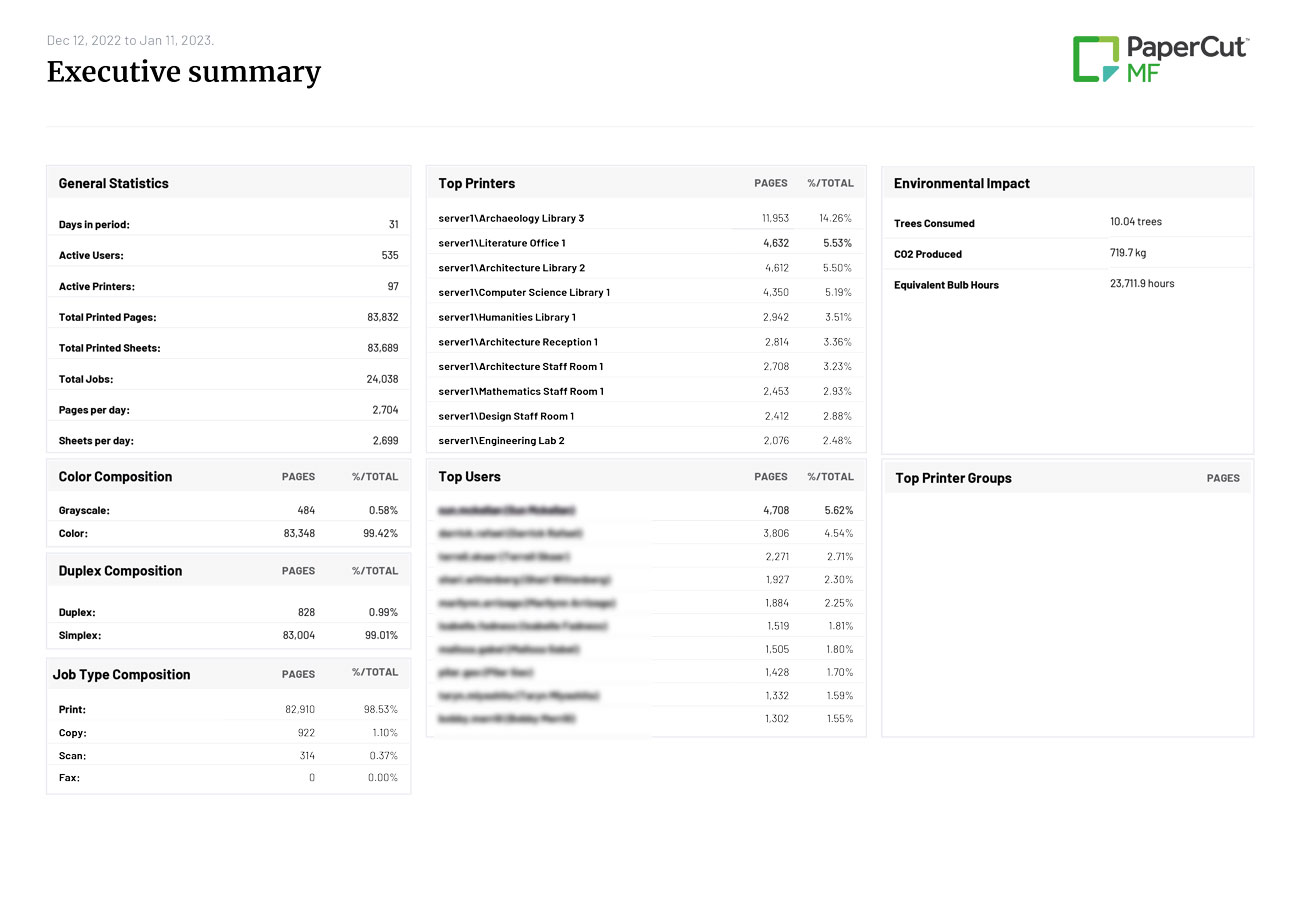Click the Archaeology Library pages value 11,953
This screenshot has width=1300, height=919.
[x=775, y=218]
